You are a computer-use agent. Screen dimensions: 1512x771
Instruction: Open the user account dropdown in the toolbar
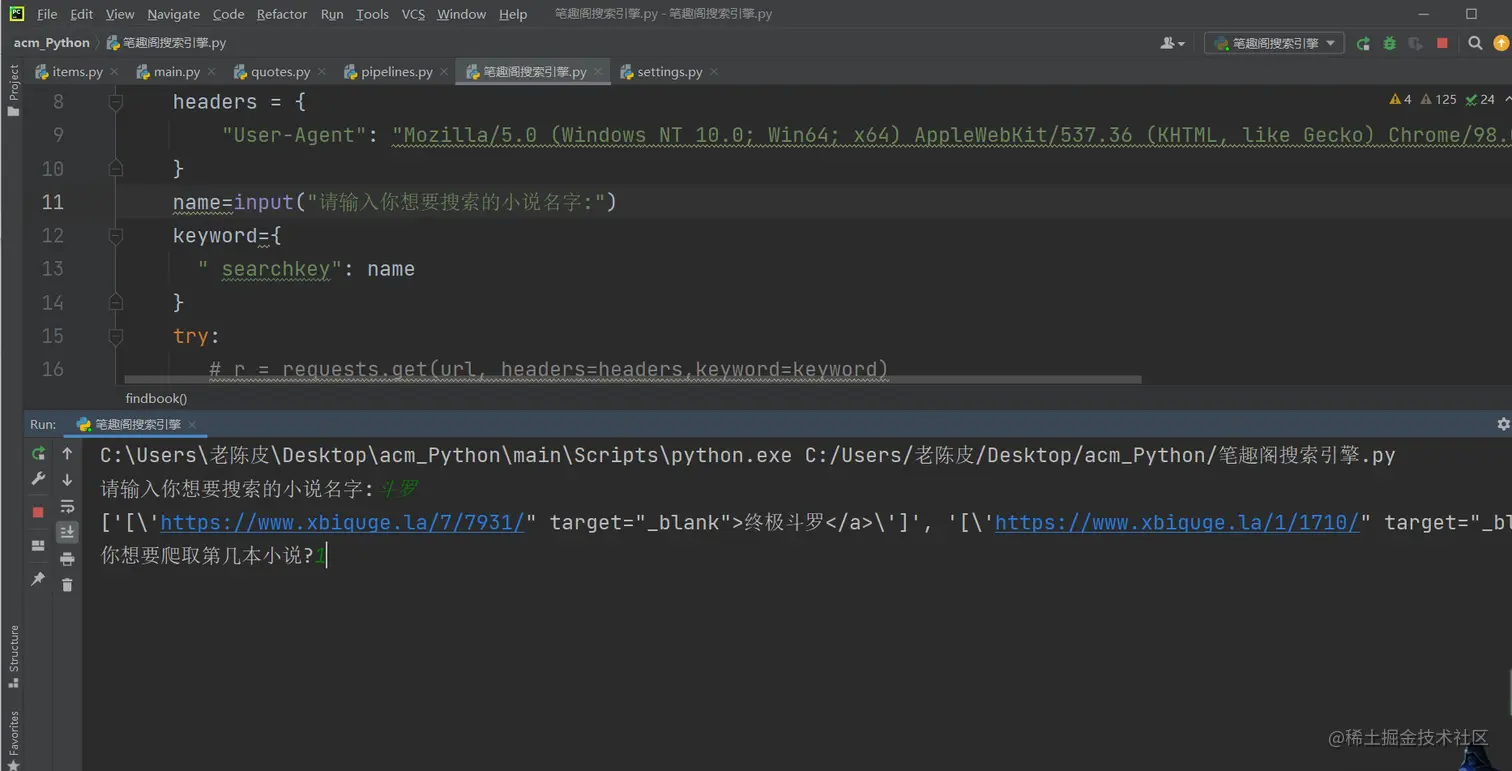point(1172,43)
